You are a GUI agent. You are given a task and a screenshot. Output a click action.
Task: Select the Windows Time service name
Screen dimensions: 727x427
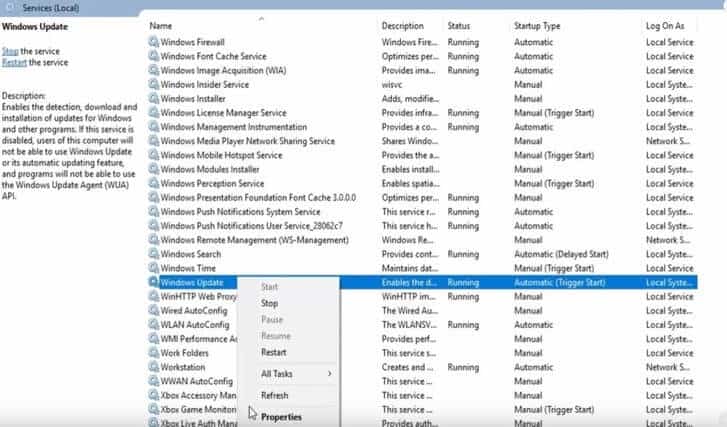(x=188, y=268)
